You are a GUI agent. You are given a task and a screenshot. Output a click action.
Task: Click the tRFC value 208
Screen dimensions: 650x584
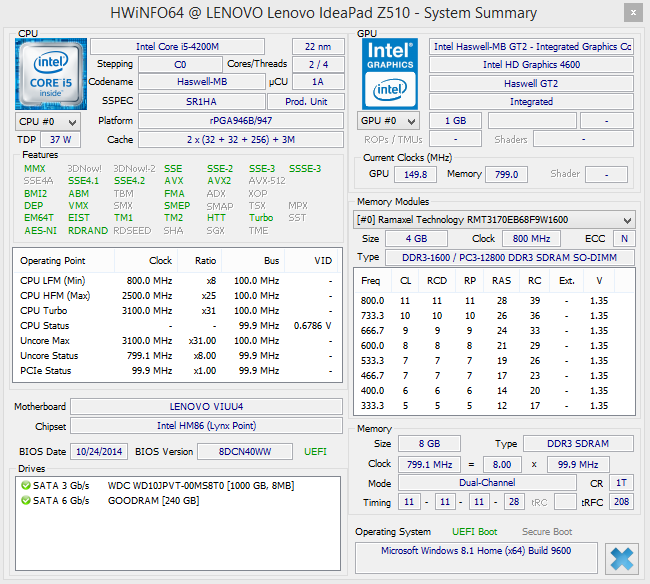coord(621,502)
